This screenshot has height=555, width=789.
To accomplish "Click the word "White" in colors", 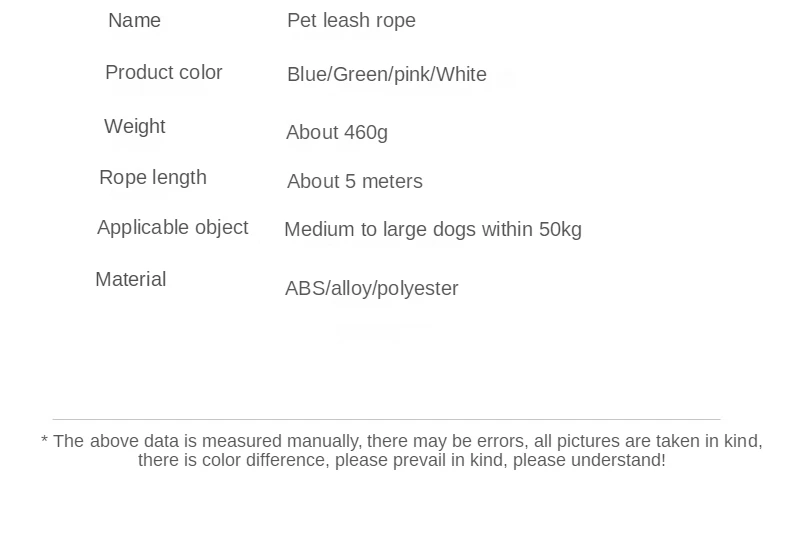I will pyautogui.click(x=462, y=75).
